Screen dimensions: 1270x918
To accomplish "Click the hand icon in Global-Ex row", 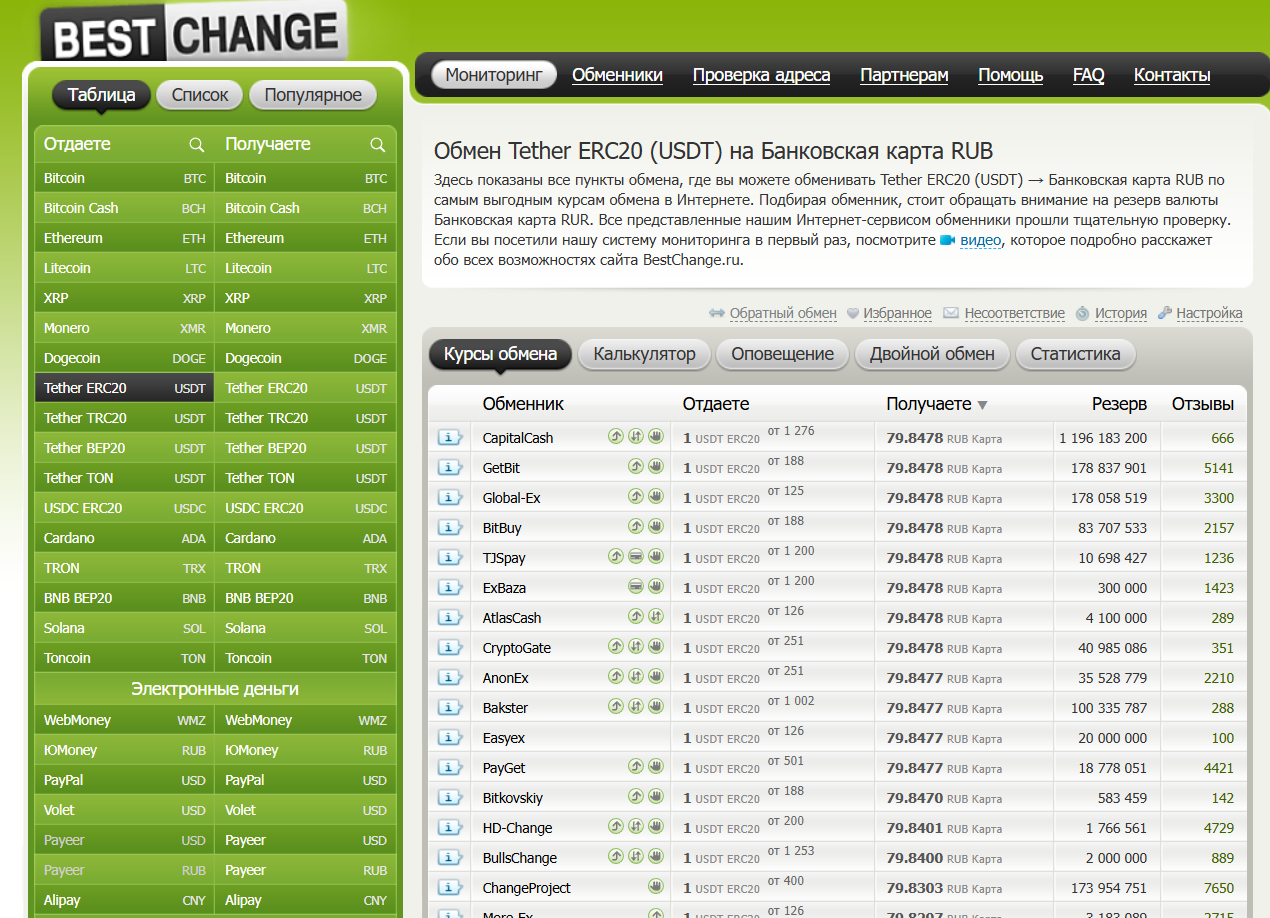I will click(656, 496).
